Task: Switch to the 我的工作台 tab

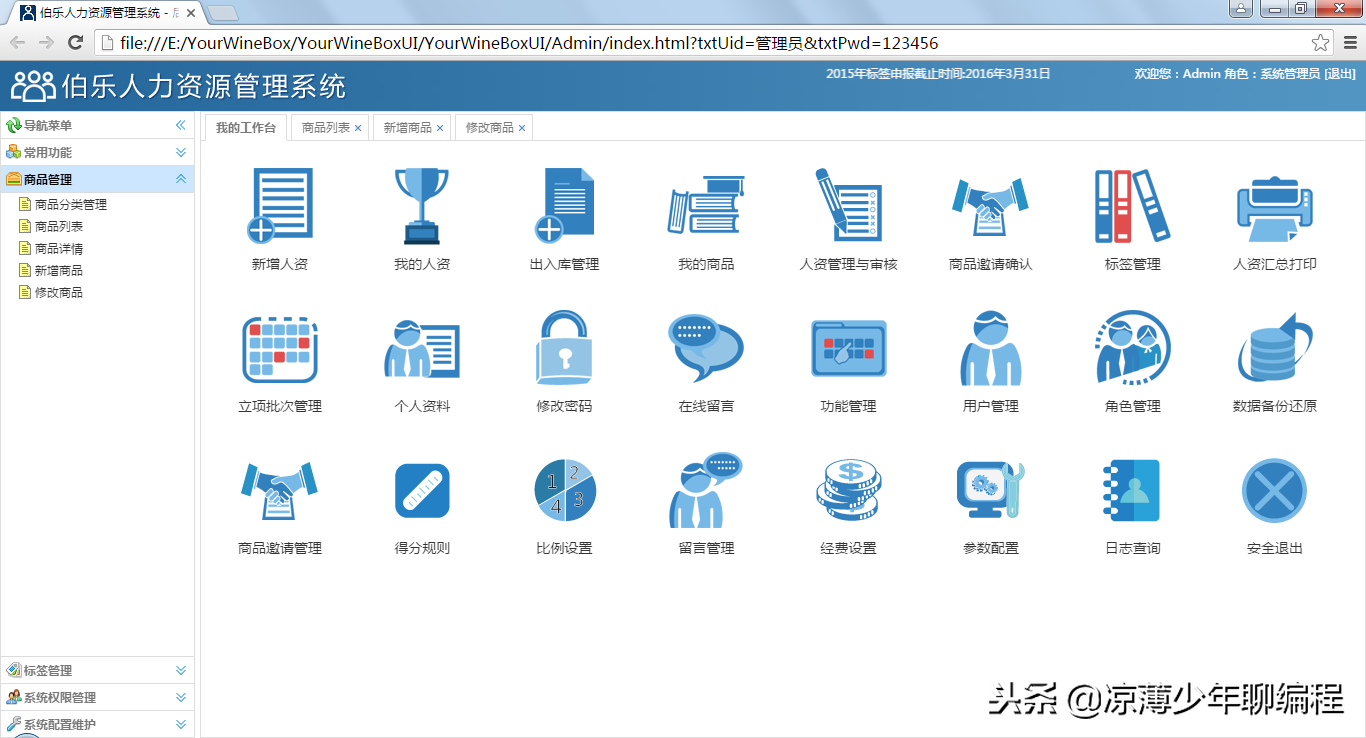Action: [246, 127]
